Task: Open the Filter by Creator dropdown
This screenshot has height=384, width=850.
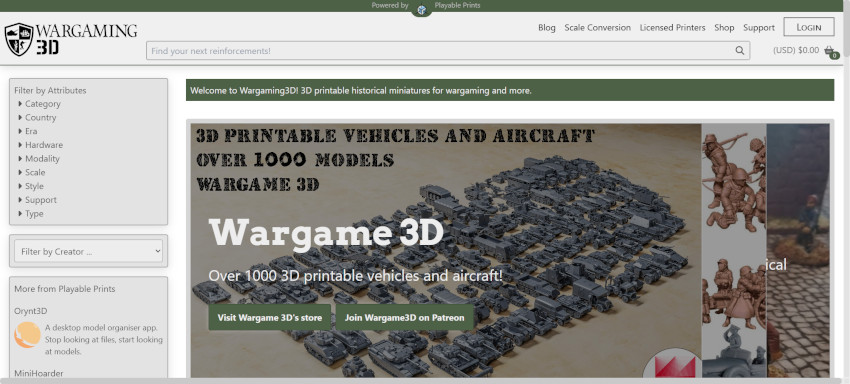Action: [88, 251]
